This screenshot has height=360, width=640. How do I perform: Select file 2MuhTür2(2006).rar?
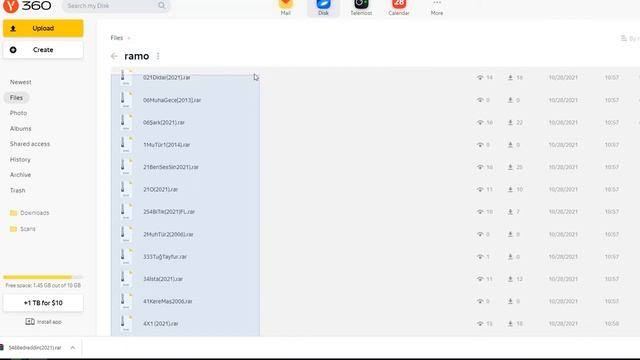[168, 234]
